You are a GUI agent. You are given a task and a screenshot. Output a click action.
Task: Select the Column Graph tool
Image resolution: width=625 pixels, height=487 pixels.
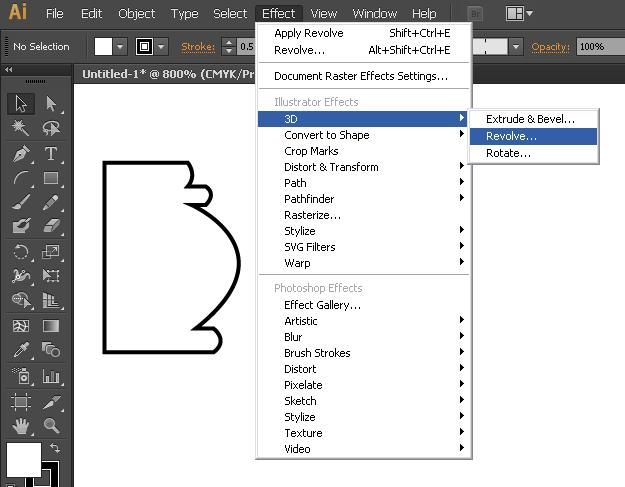[51, 376]
